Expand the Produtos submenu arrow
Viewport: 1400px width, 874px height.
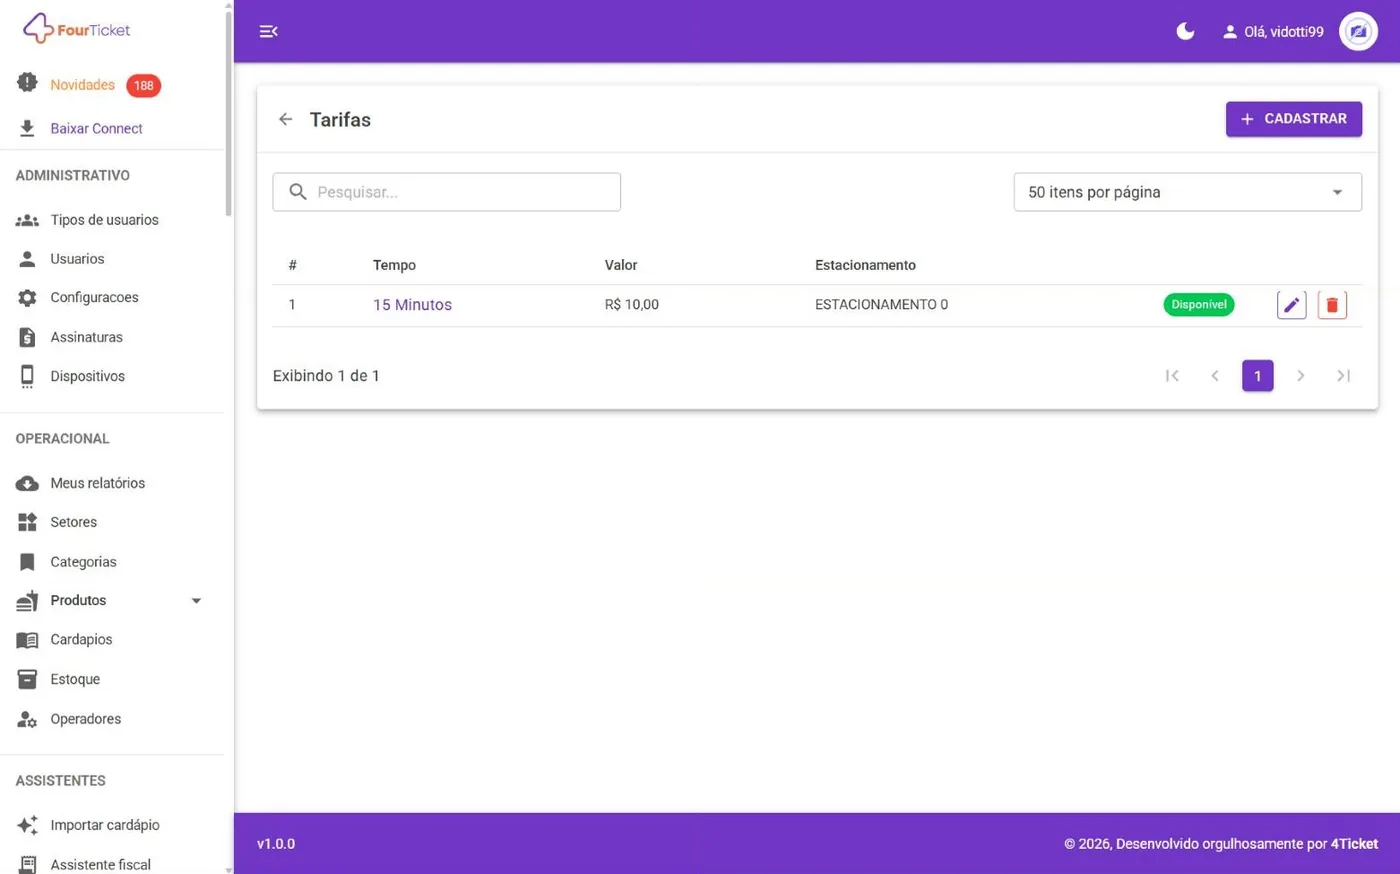196,601
